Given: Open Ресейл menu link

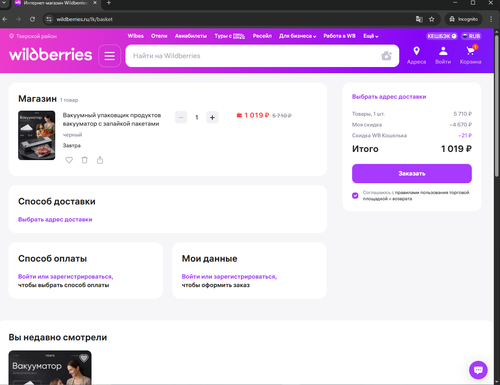Looking at the screenshot, I should [x=262, y=36].
